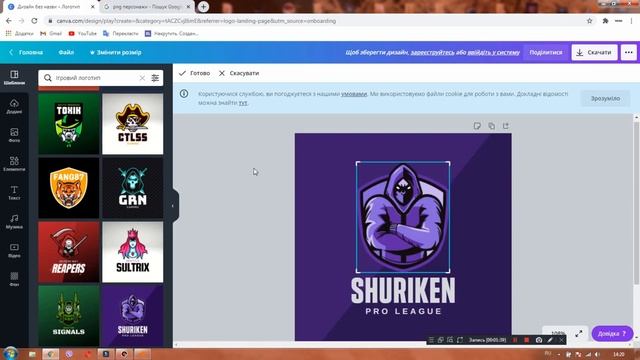Open the Windows Start menu
This screenshot has width=640, height=360.
coord(10,353)
